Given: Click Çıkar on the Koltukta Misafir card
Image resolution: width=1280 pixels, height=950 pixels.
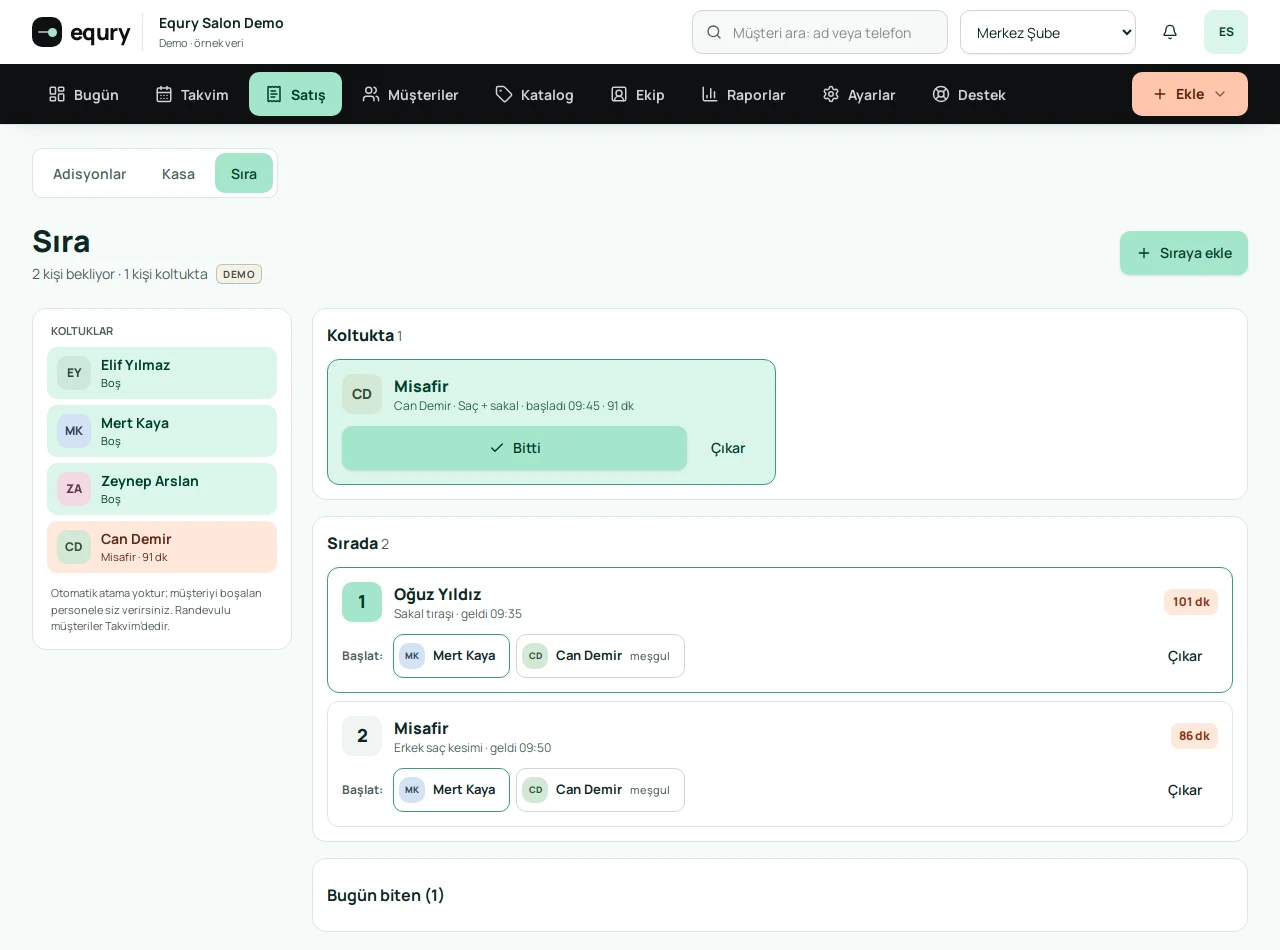Looking at the screenshot, I should pos(728,448).
